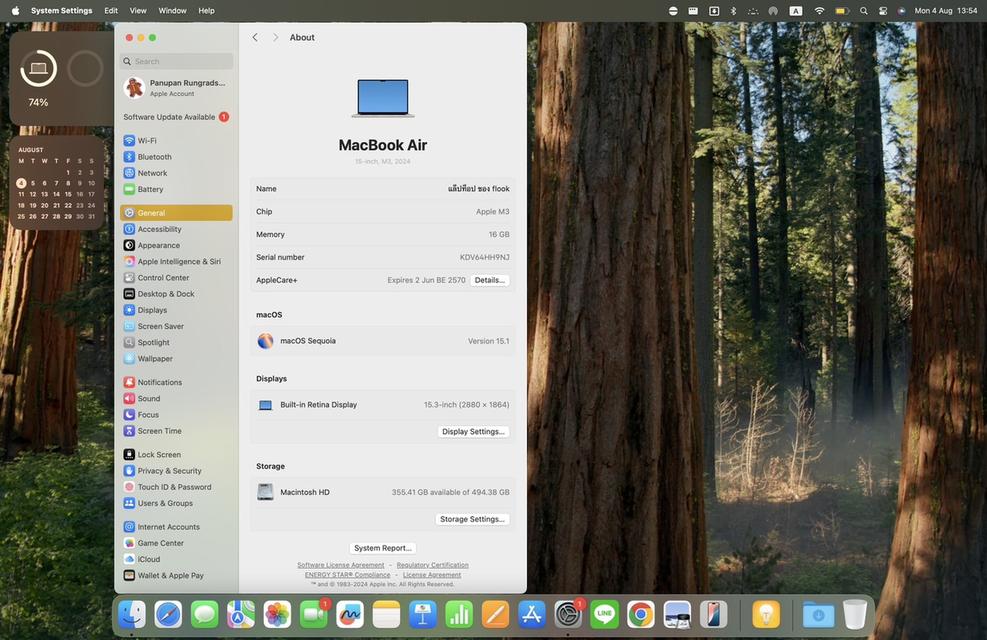Open Panupan Rungrads Apple Account
This screenshot has width=987, height=640.
pos(176,87)
